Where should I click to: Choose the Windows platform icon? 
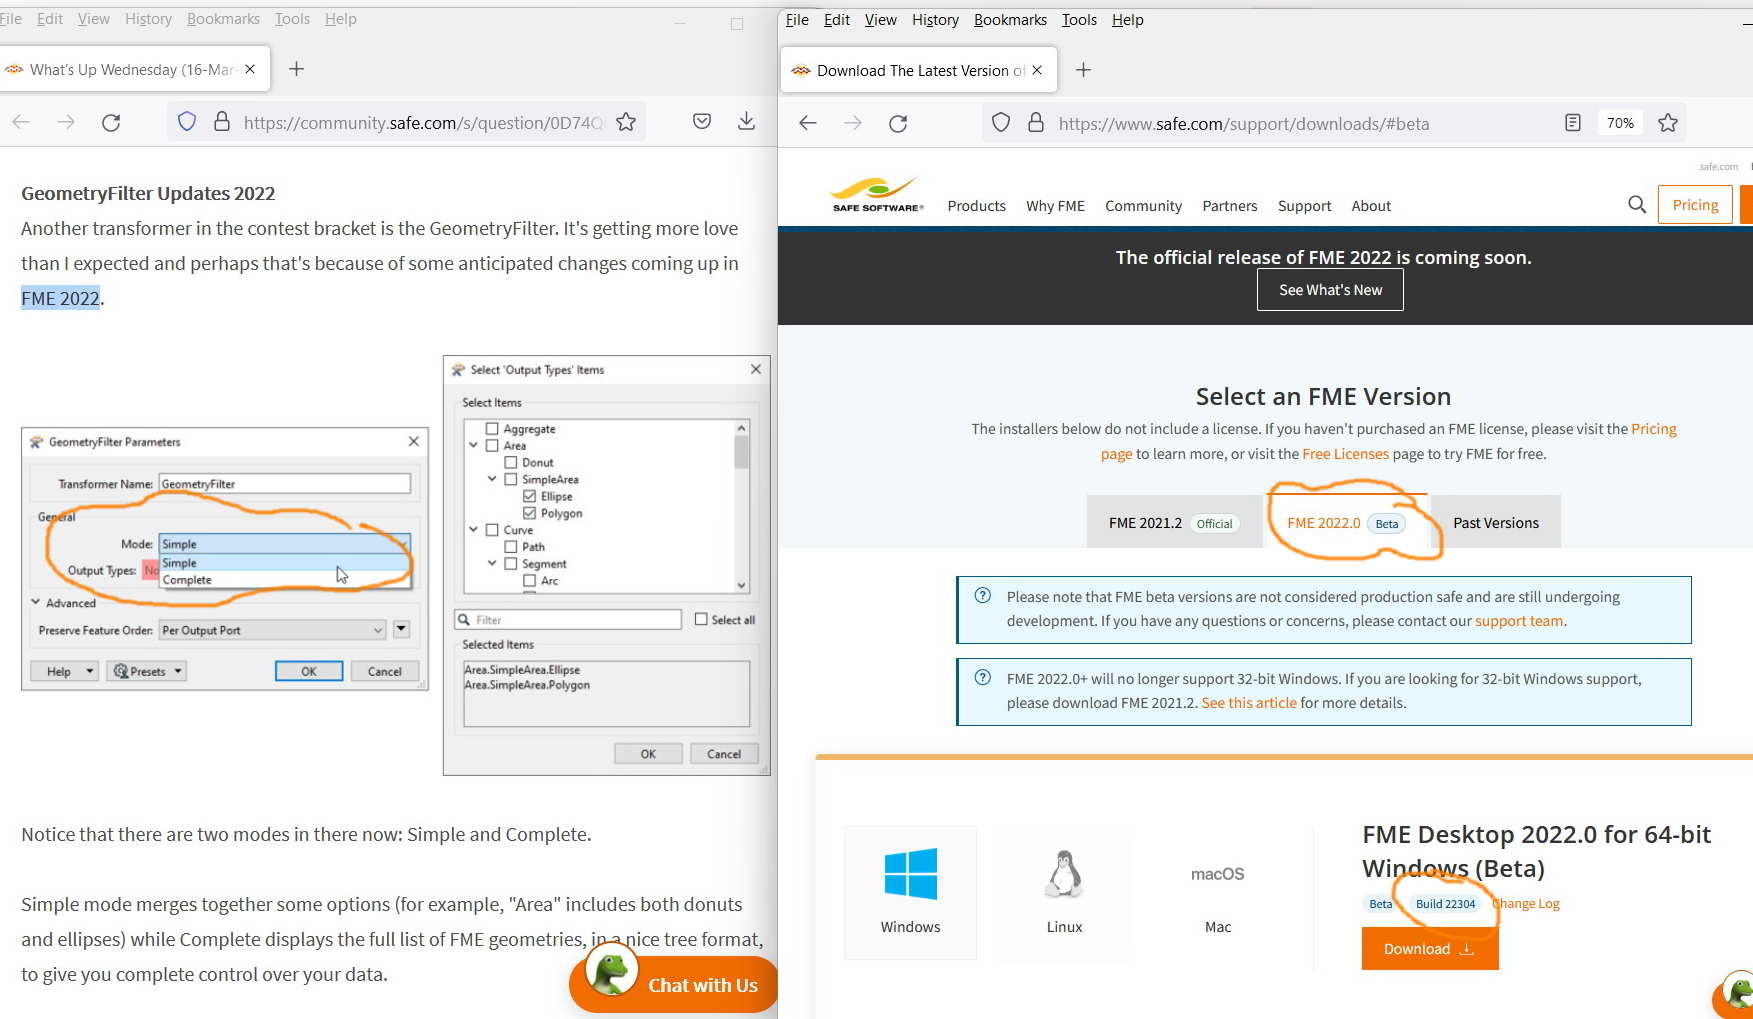coord(911,891)
